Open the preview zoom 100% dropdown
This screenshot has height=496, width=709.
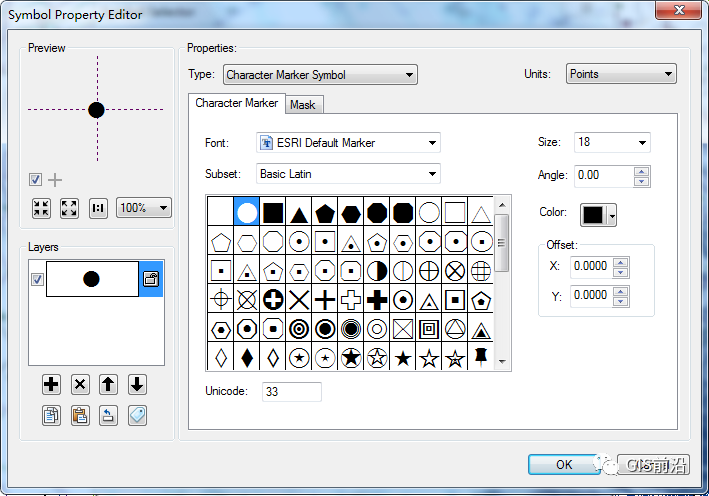point(144,208)
